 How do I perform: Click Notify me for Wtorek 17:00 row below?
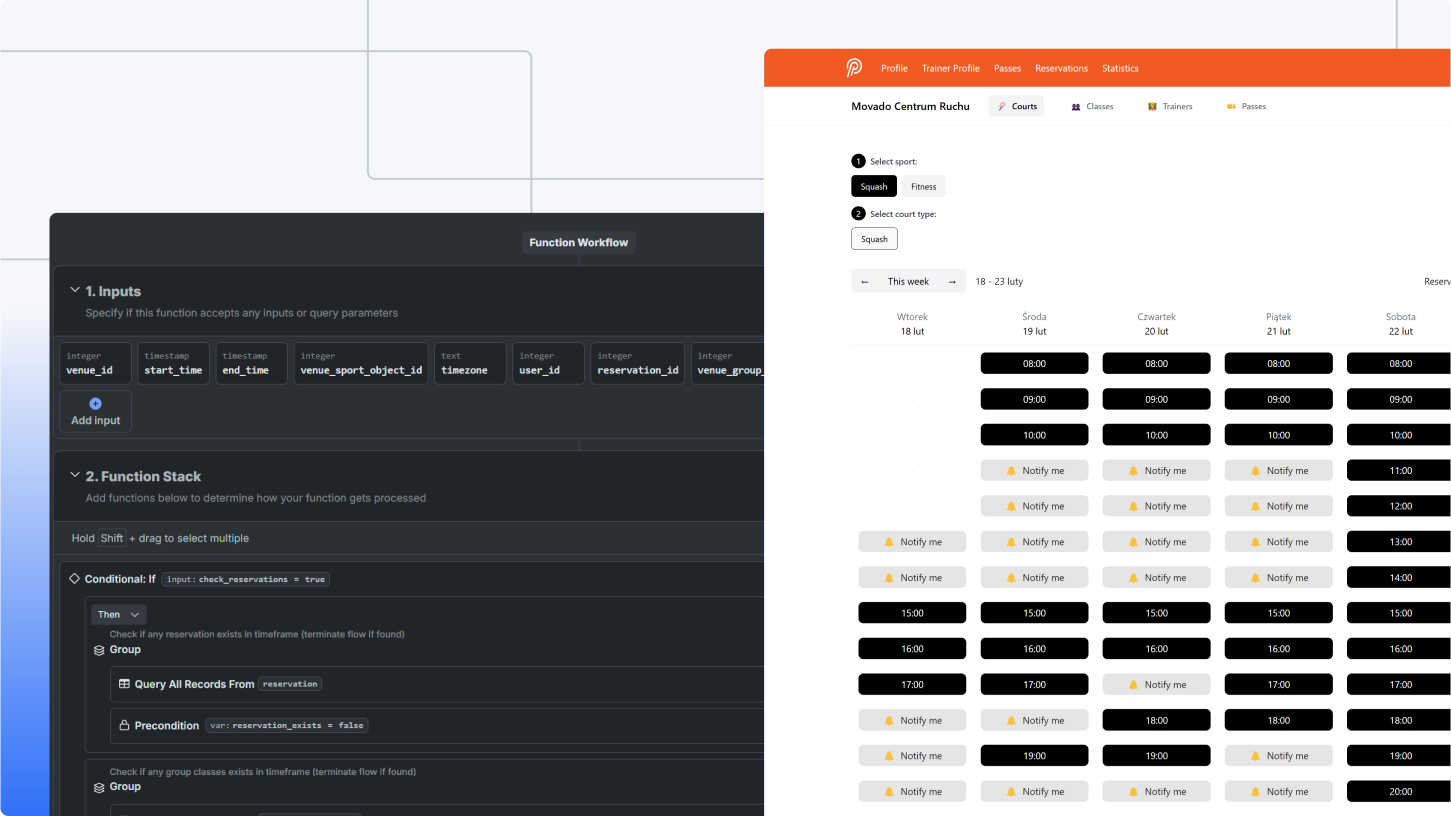912,720
